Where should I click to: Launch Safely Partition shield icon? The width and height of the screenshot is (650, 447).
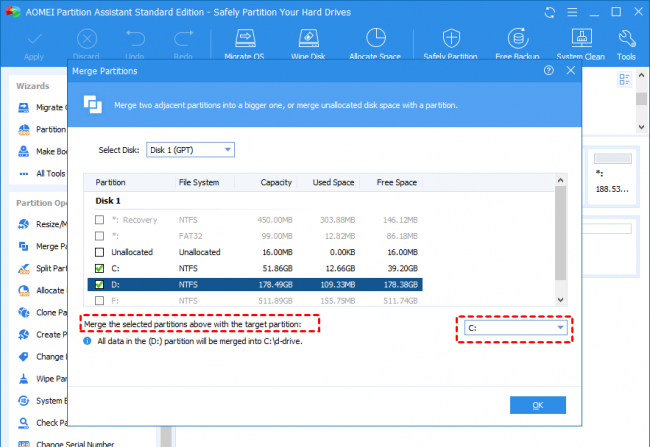[451, 38]
